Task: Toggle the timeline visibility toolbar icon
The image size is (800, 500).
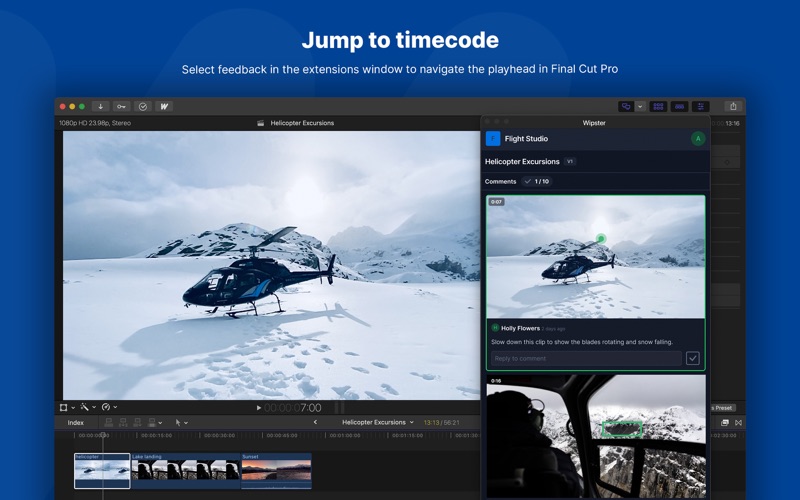Action: [x=679, y=107]
